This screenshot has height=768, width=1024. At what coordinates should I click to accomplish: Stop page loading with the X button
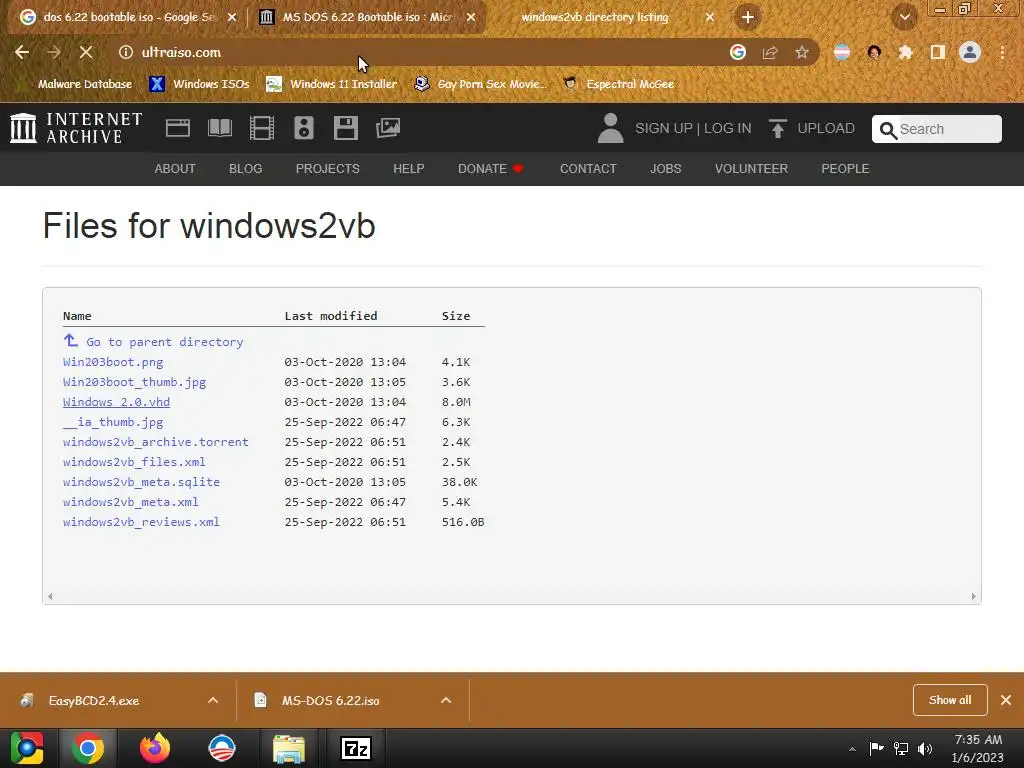click(x=86, y=52)
